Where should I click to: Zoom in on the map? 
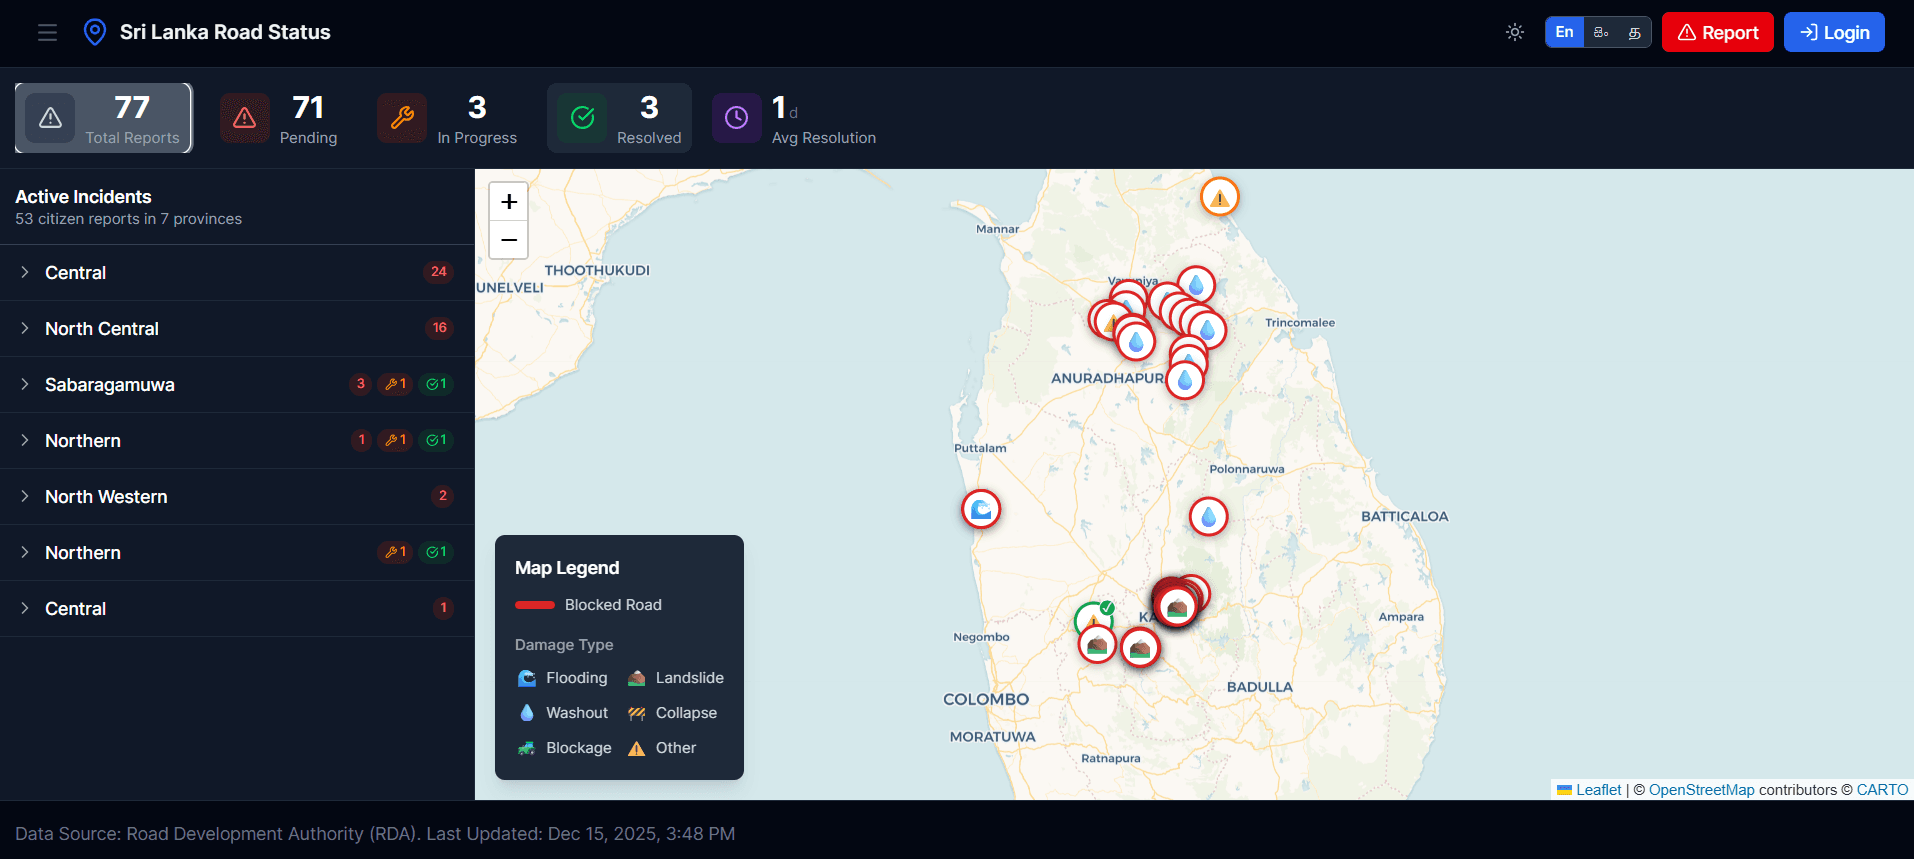click(509, 202)
